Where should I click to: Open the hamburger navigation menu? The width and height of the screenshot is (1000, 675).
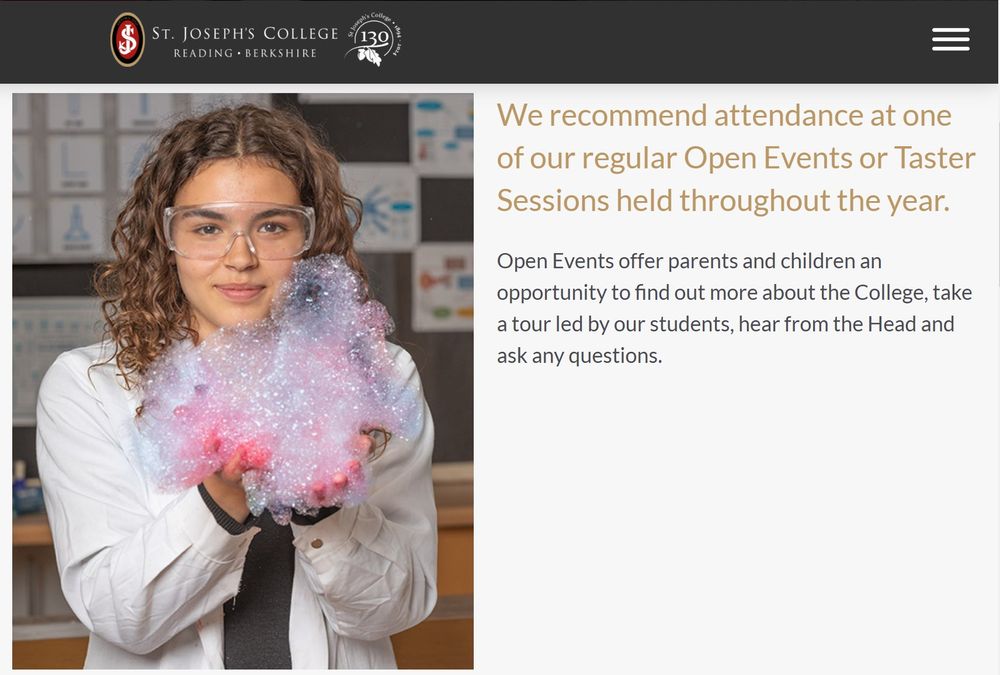pyautogui.click(x=950, y=39)
